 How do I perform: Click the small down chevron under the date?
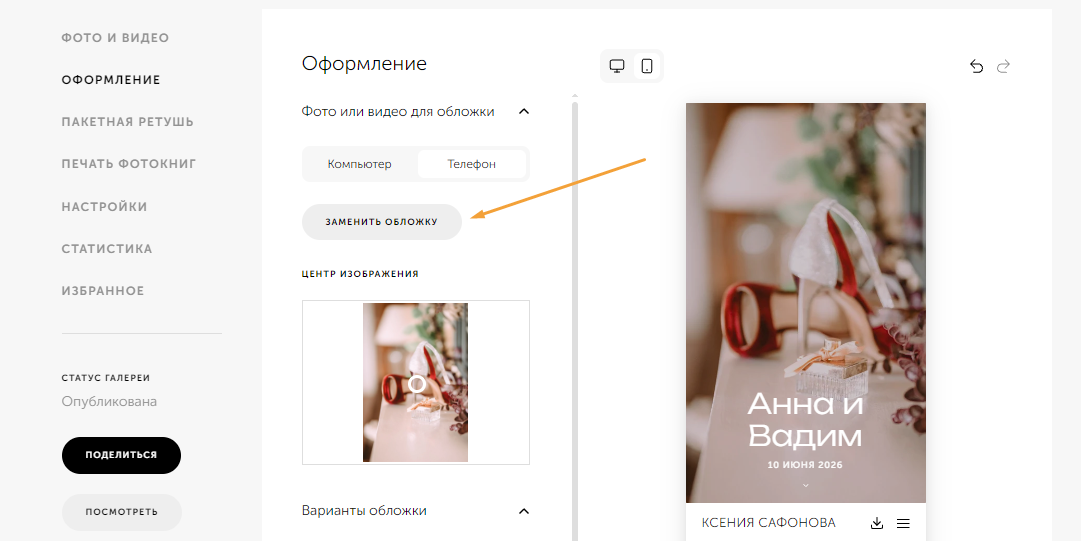[805, 485]
